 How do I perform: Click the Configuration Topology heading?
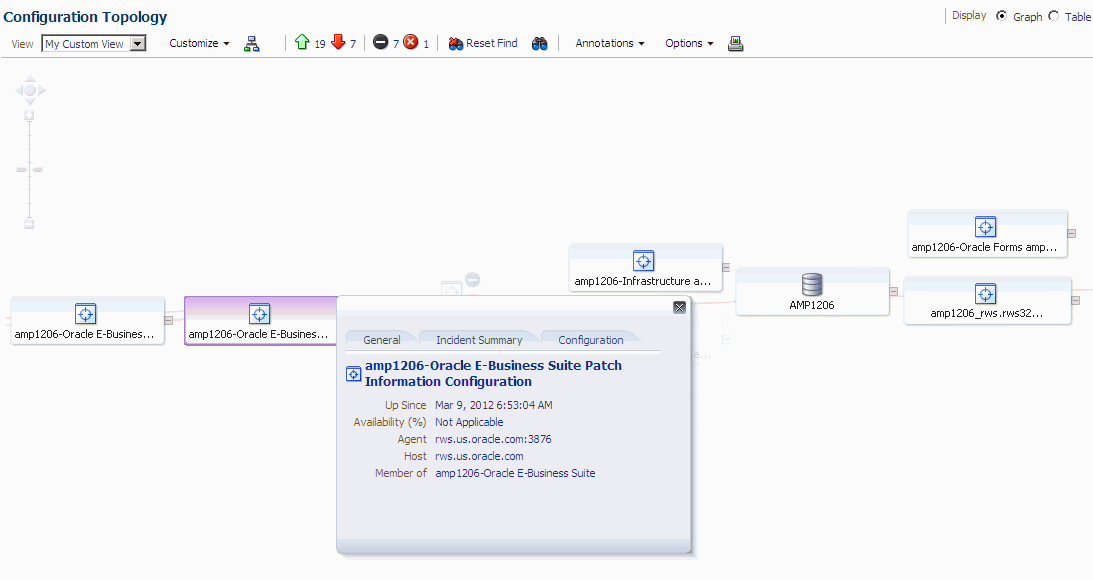(x=85, y=17)
